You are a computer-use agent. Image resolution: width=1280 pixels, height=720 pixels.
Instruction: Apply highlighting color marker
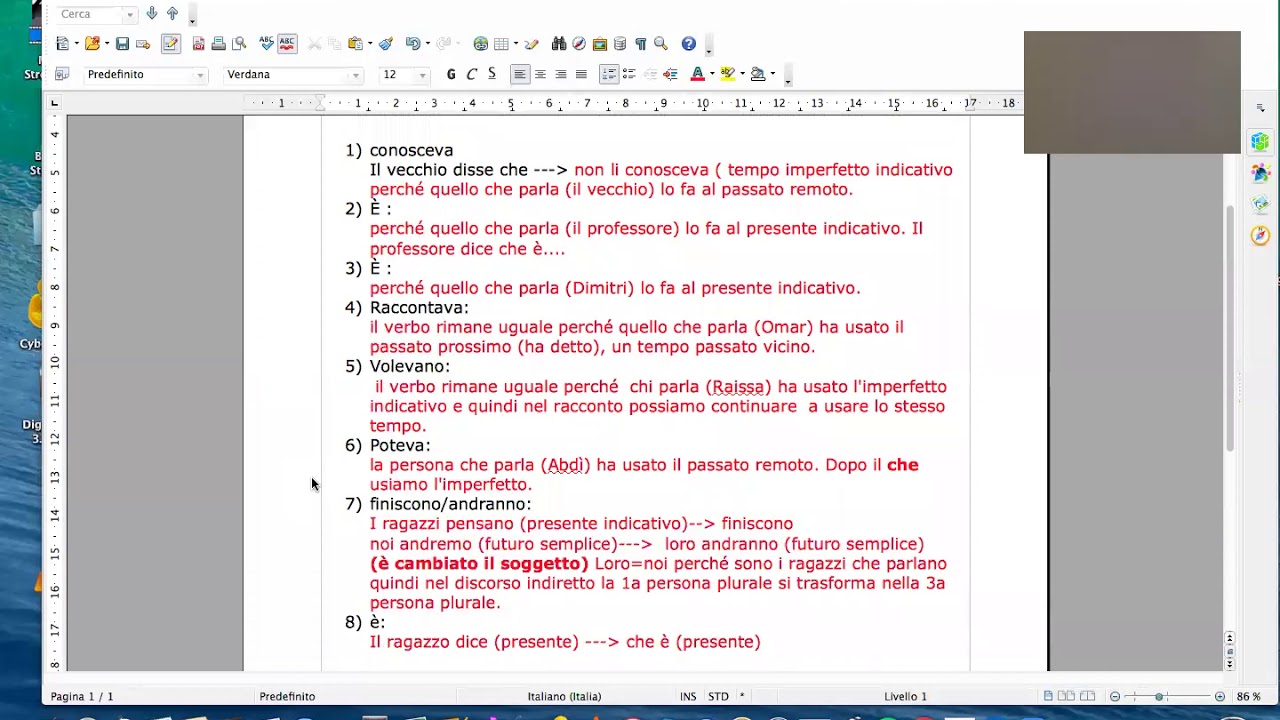727,74
